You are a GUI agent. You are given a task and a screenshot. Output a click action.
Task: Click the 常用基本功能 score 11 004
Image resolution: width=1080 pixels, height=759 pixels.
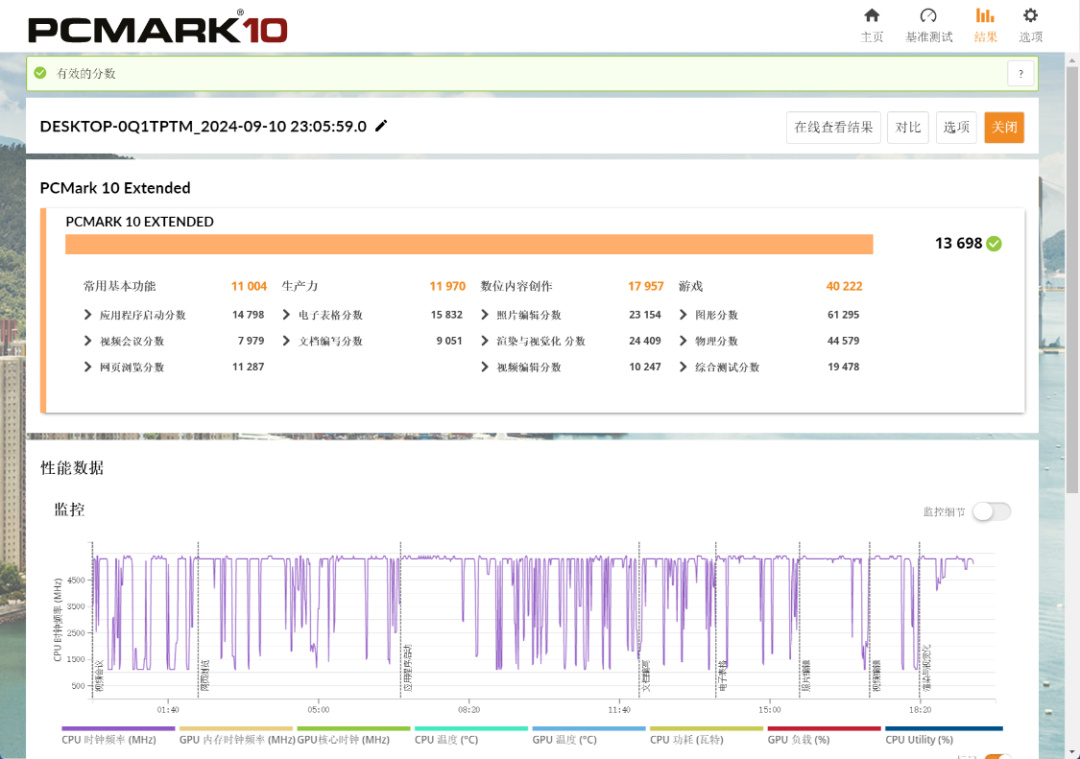(249, 287)
